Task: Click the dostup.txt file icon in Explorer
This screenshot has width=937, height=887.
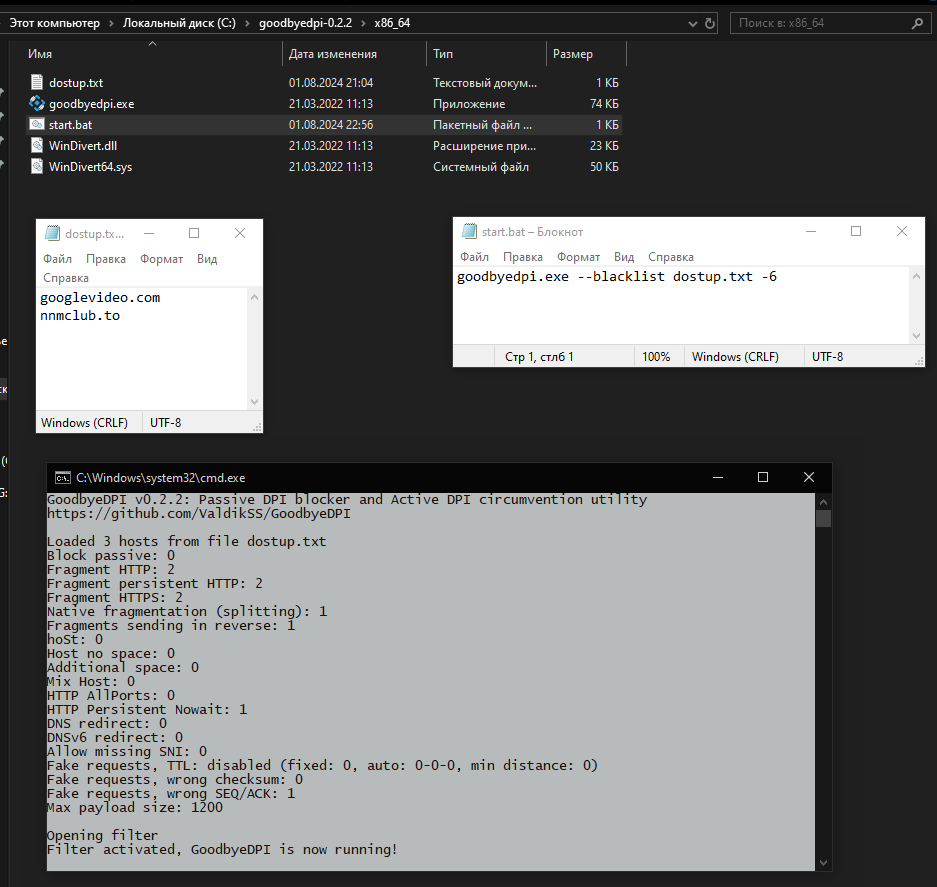Action: pos(36,82)
